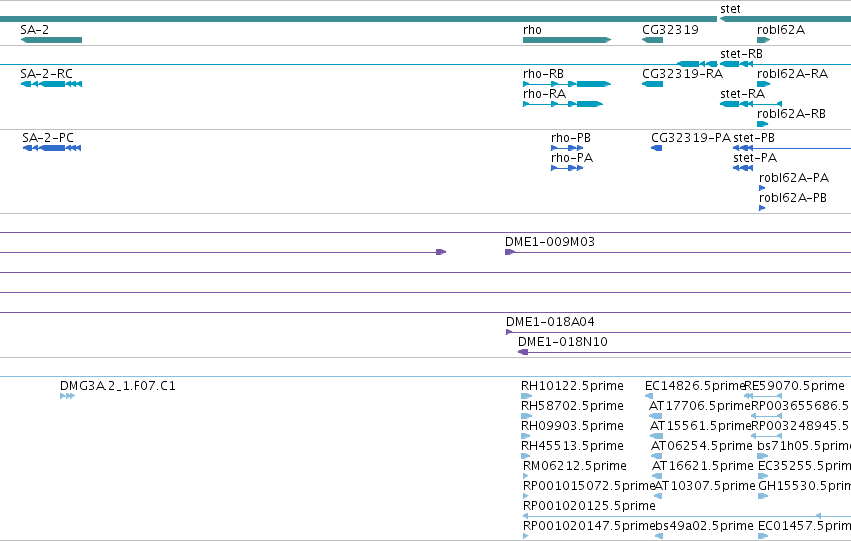Select the RH09903.5prime EST glyph
The image size is (851, 541).
click(x=526, y=436)
